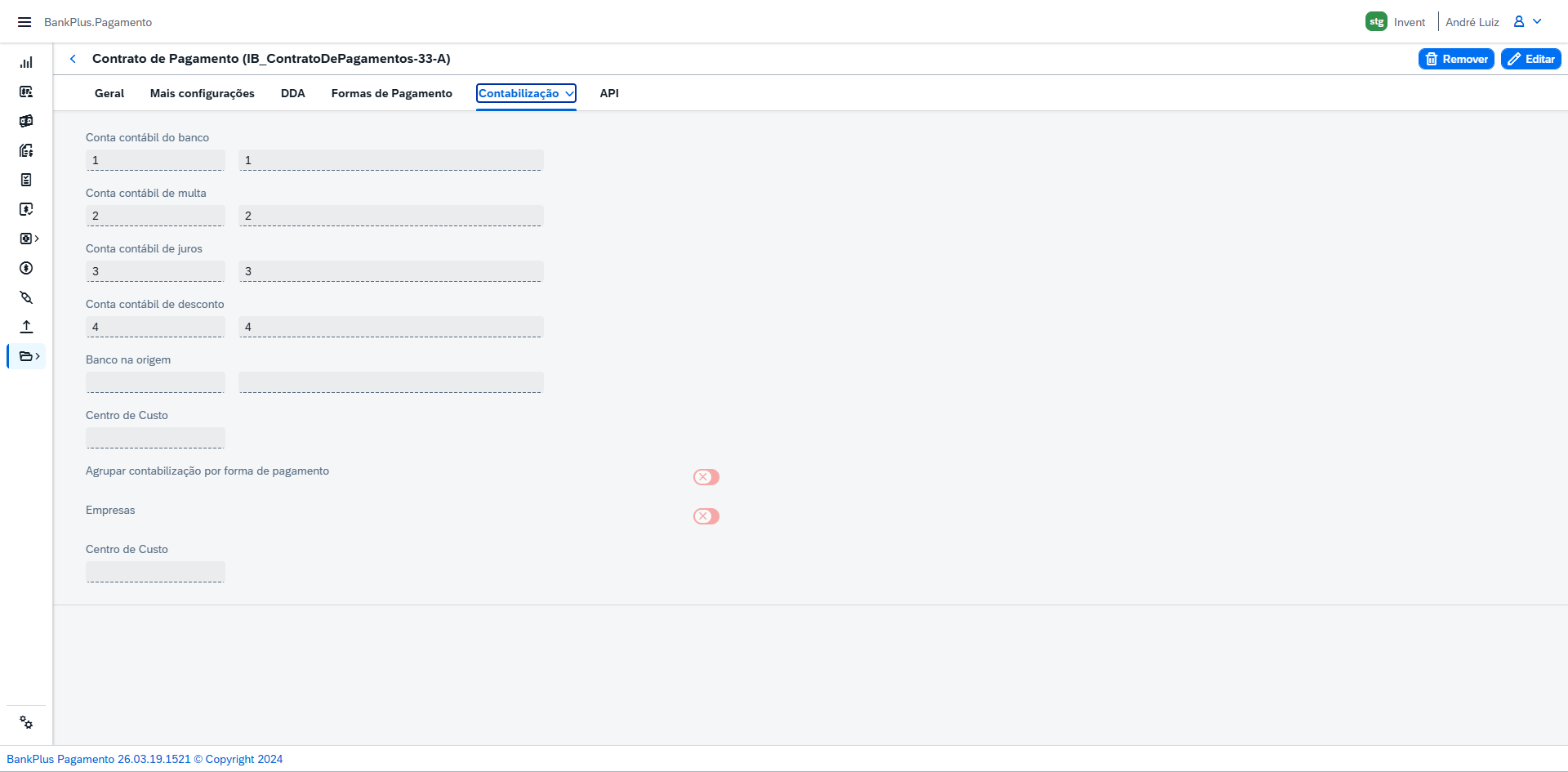Click the Invent company label
This screenshot has width=1568, height=772.
click(x=1410, y=22)
